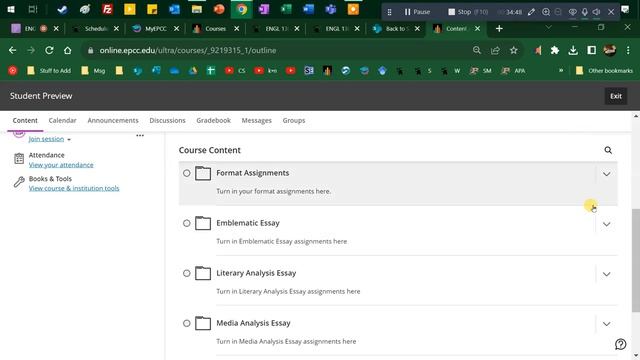Switch to the Courses browser tab
Viewport: 640px width, 360px height.
tap(216, 29)
